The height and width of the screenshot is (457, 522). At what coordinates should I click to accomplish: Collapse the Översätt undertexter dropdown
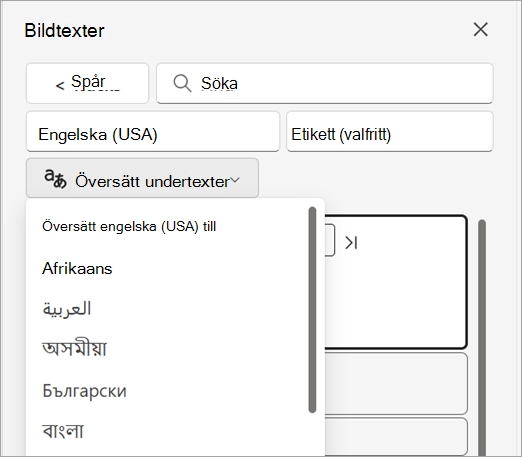142,178
